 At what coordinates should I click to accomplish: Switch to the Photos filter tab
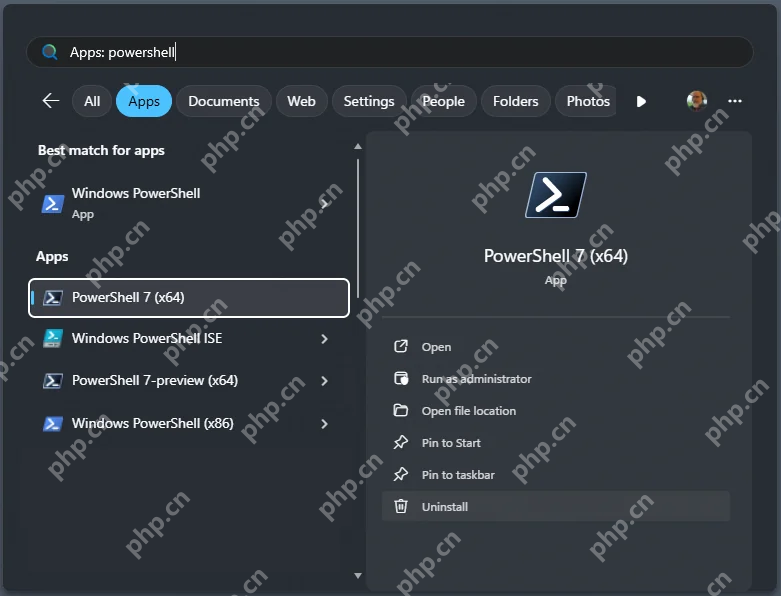(586, 101)
